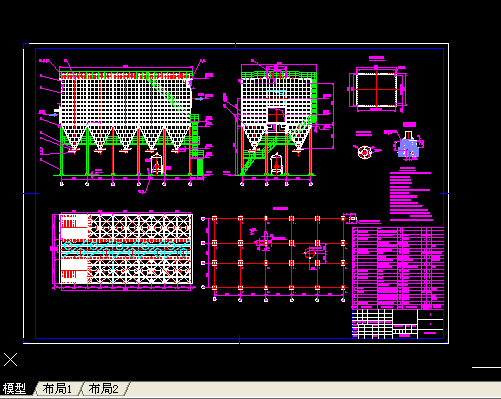
Task: Switch to the 模型 tab
Action: tap(15, 389)
